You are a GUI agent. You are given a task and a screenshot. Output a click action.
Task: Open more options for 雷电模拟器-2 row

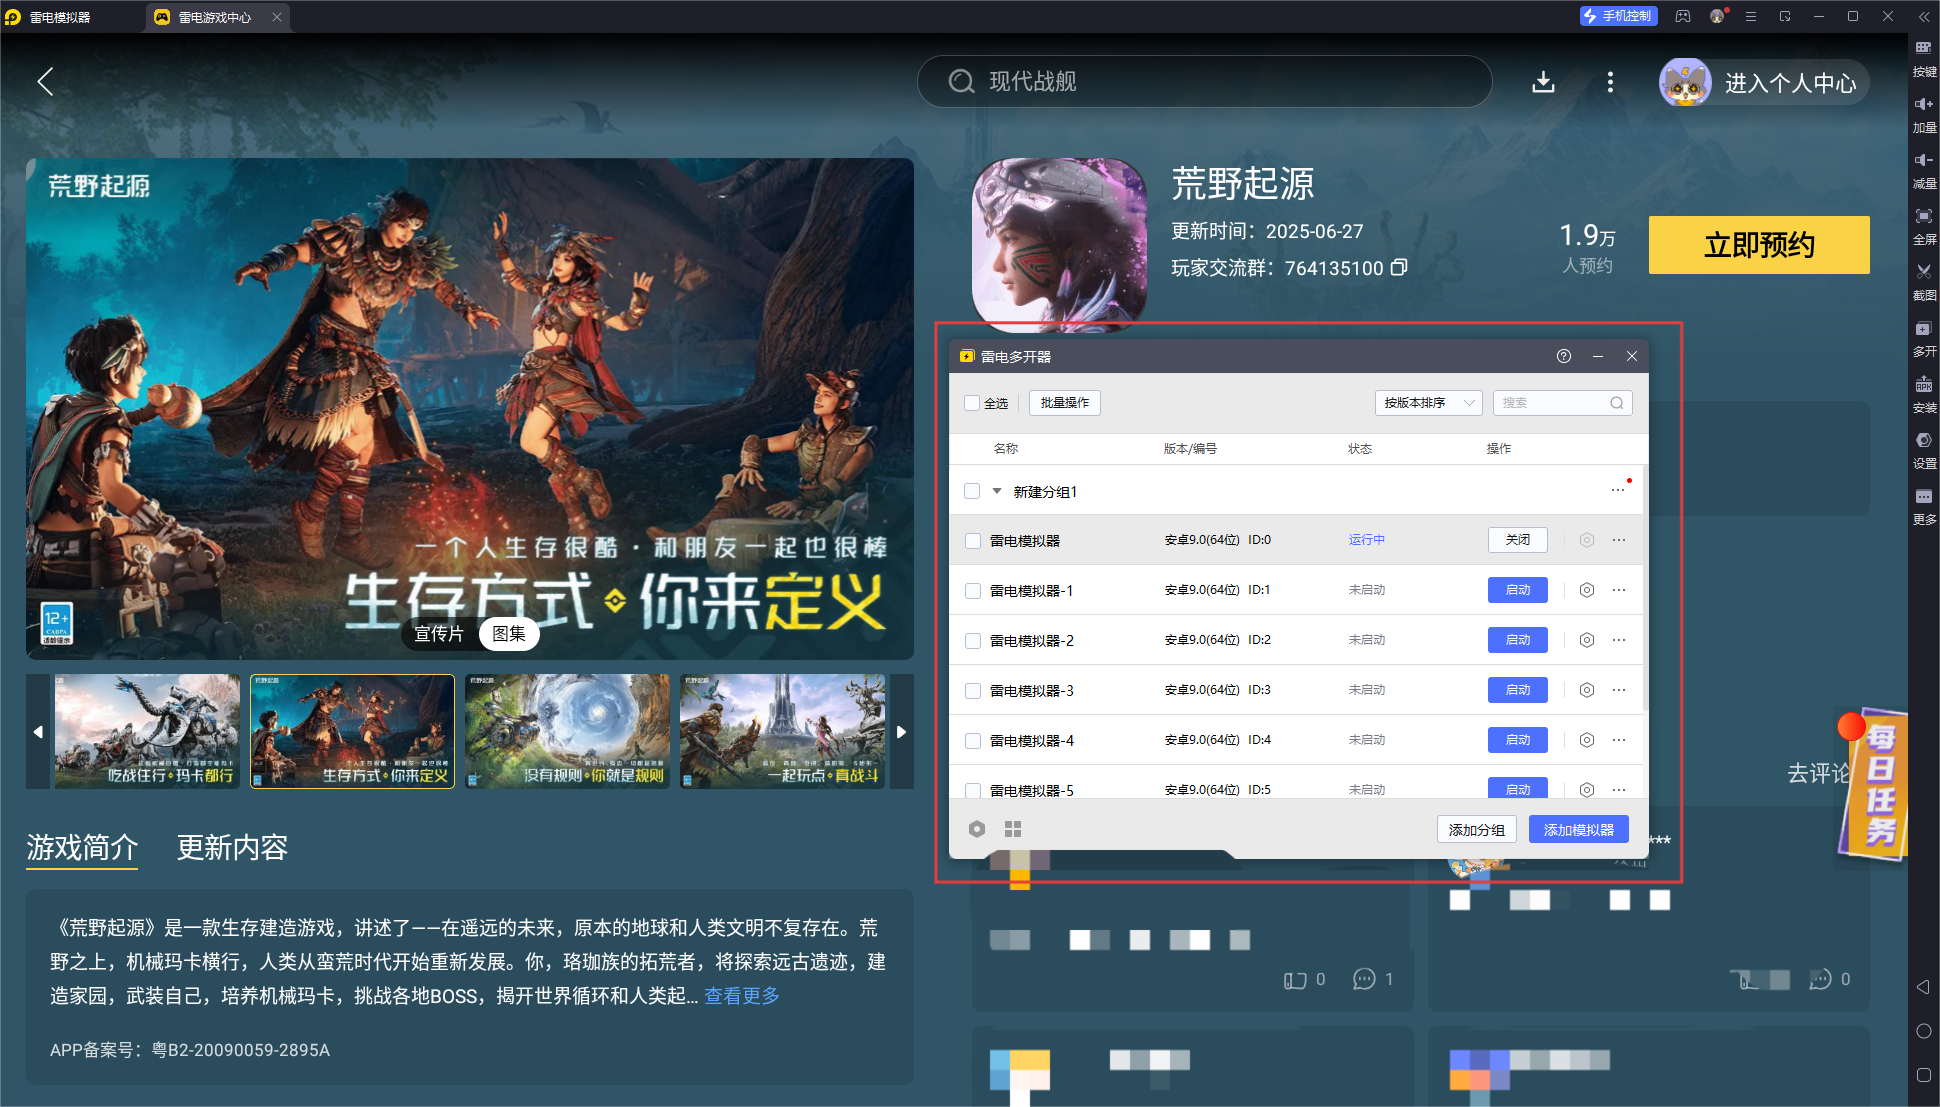[1619, 640]
